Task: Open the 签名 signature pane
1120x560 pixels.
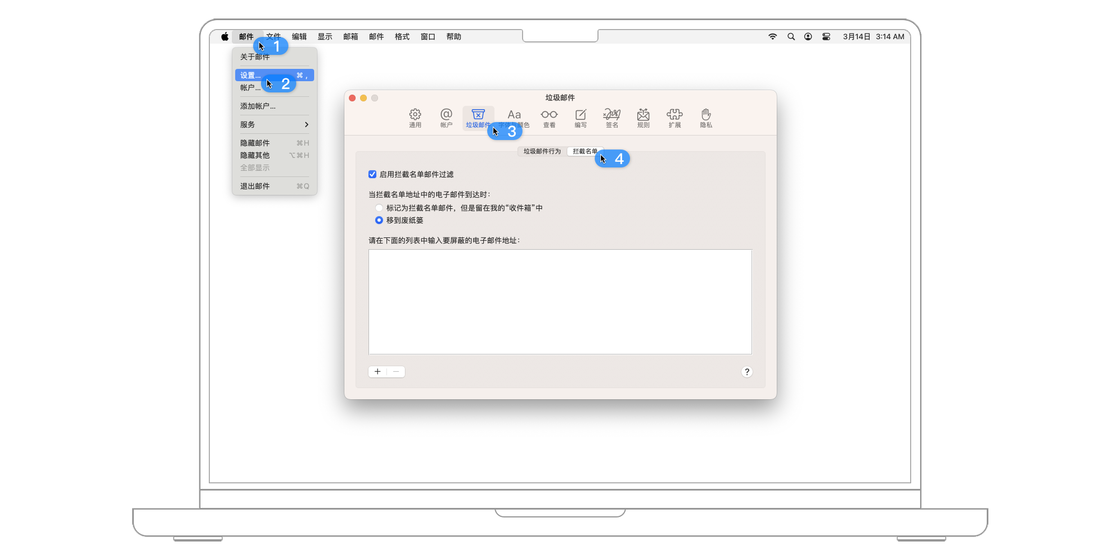Action: tap(612, 118)
